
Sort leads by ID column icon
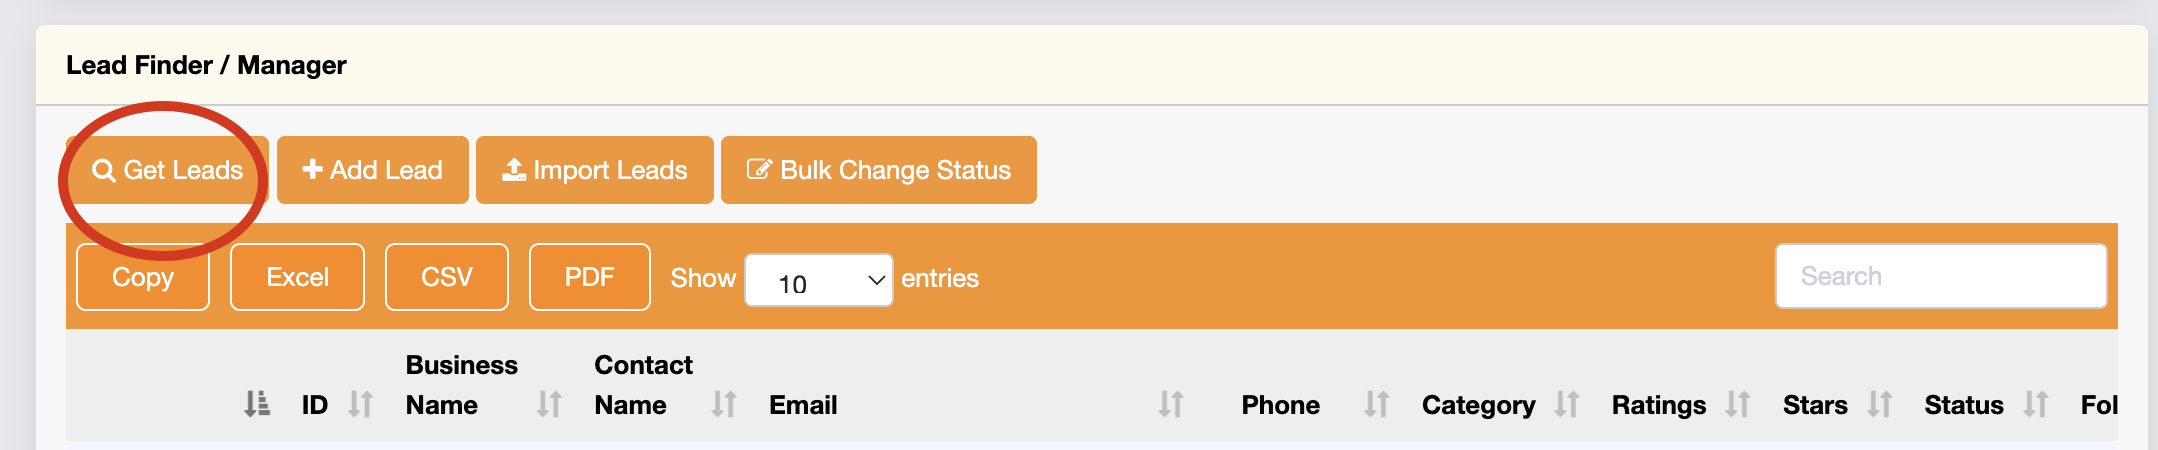[361, 404]
